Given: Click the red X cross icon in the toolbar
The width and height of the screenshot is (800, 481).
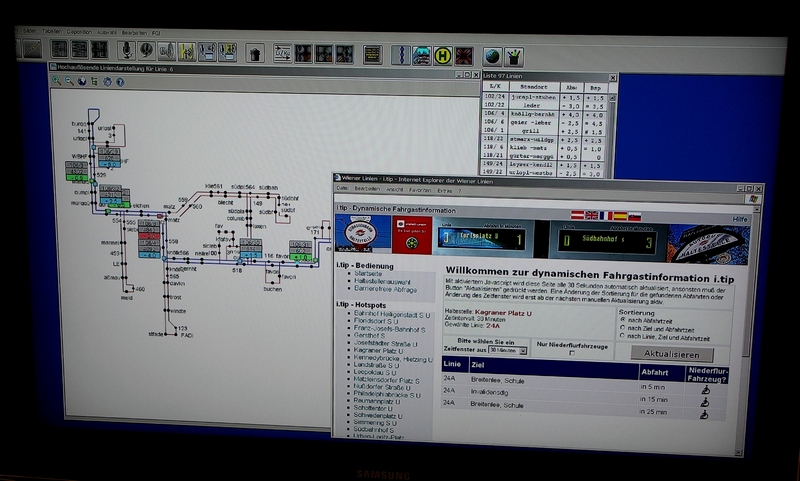Looking at the screenshot, I should point(463,56).
